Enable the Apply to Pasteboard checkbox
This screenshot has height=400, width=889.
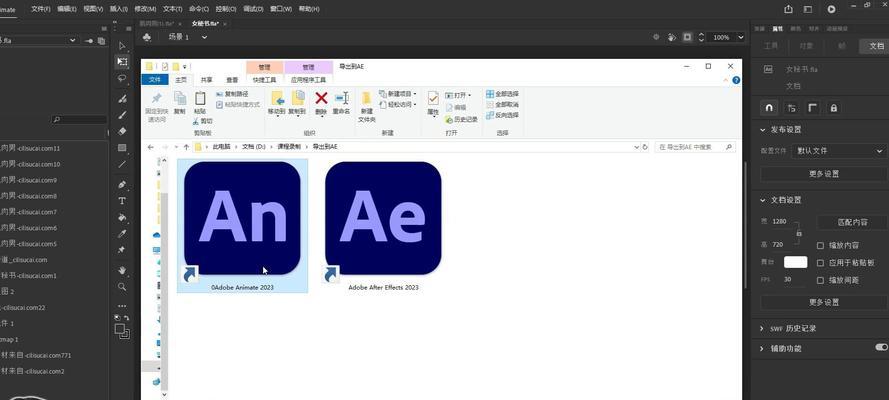click(820, 263)
